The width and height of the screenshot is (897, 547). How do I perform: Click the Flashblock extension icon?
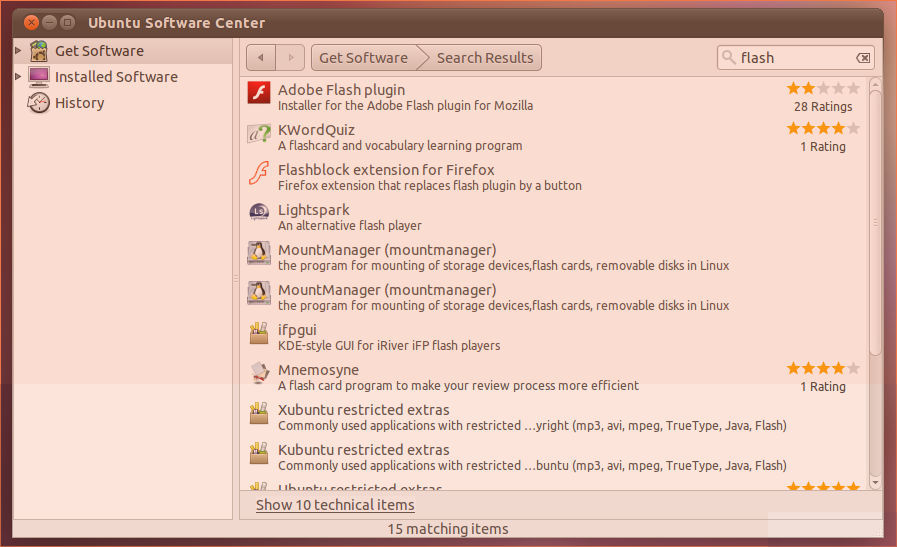(259, 173)
